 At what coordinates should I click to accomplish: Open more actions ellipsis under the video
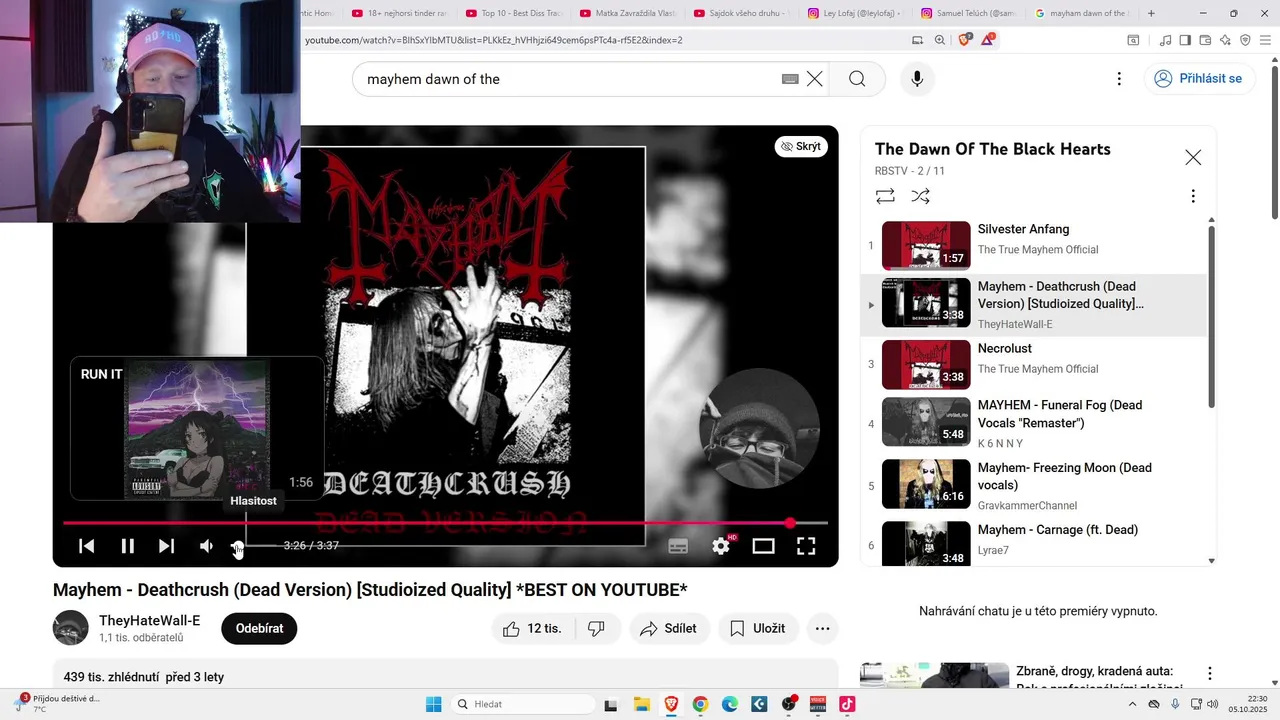click(822, 628)
